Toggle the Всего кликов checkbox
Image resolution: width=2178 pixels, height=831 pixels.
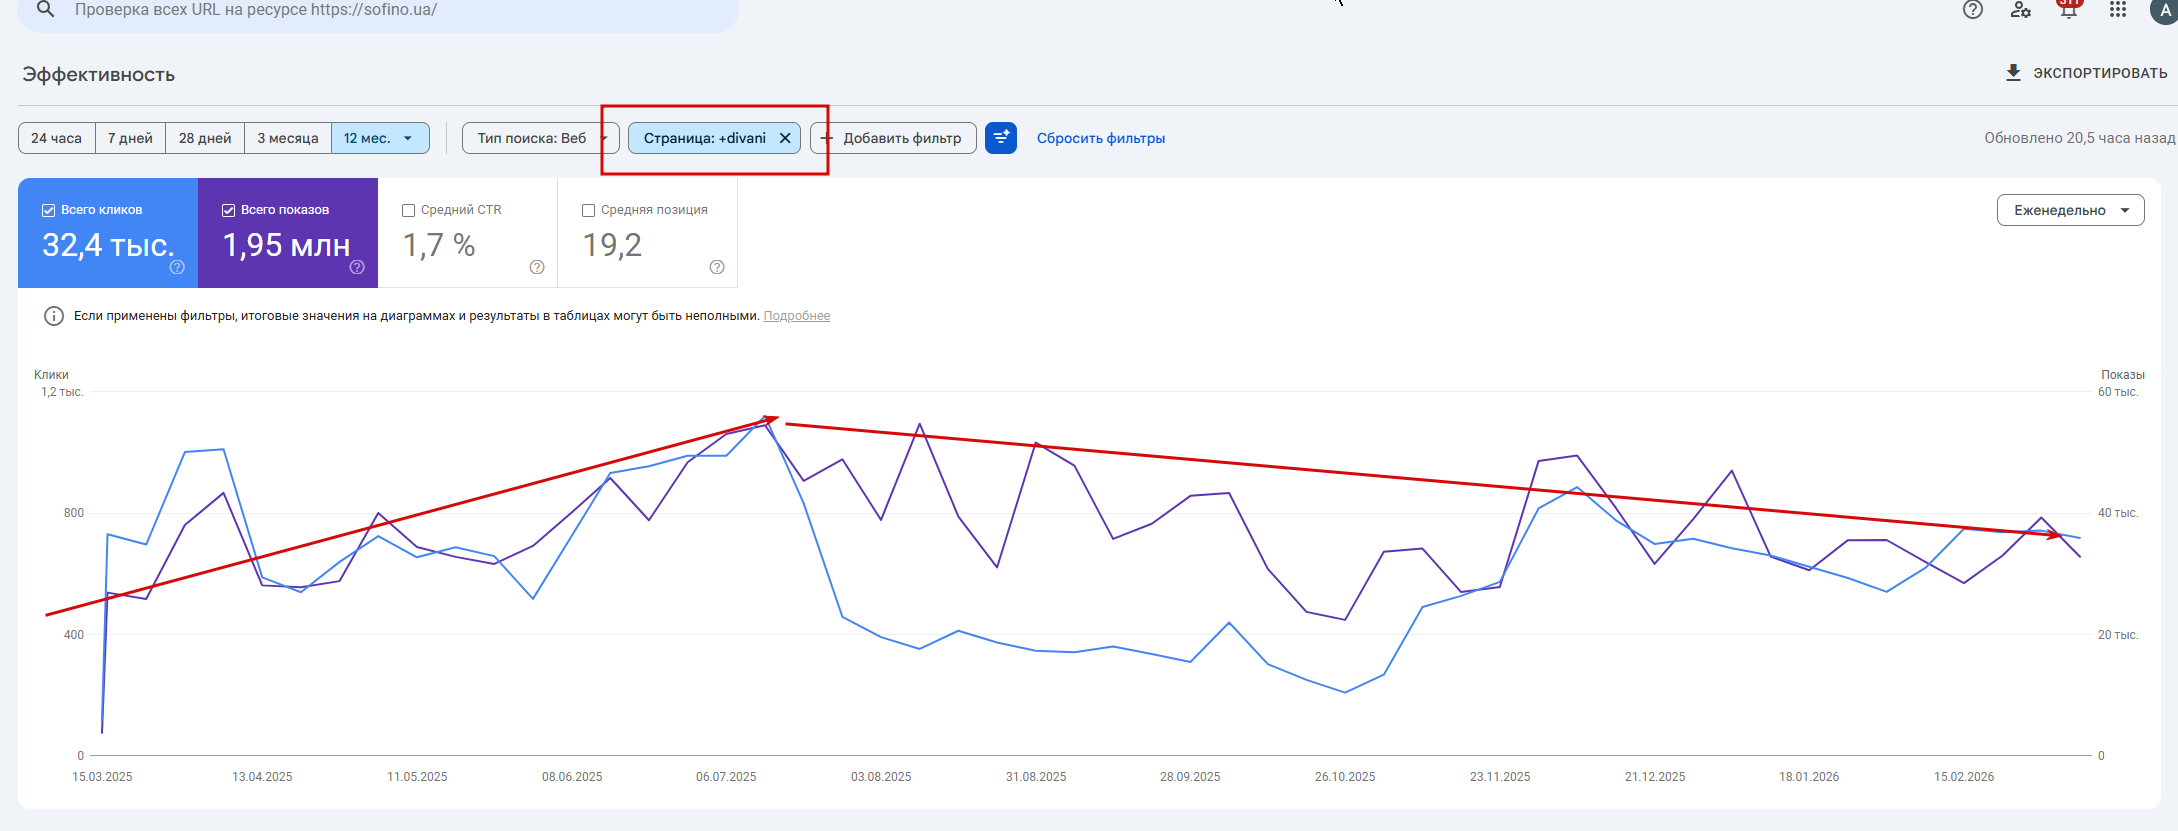[48, 210]
